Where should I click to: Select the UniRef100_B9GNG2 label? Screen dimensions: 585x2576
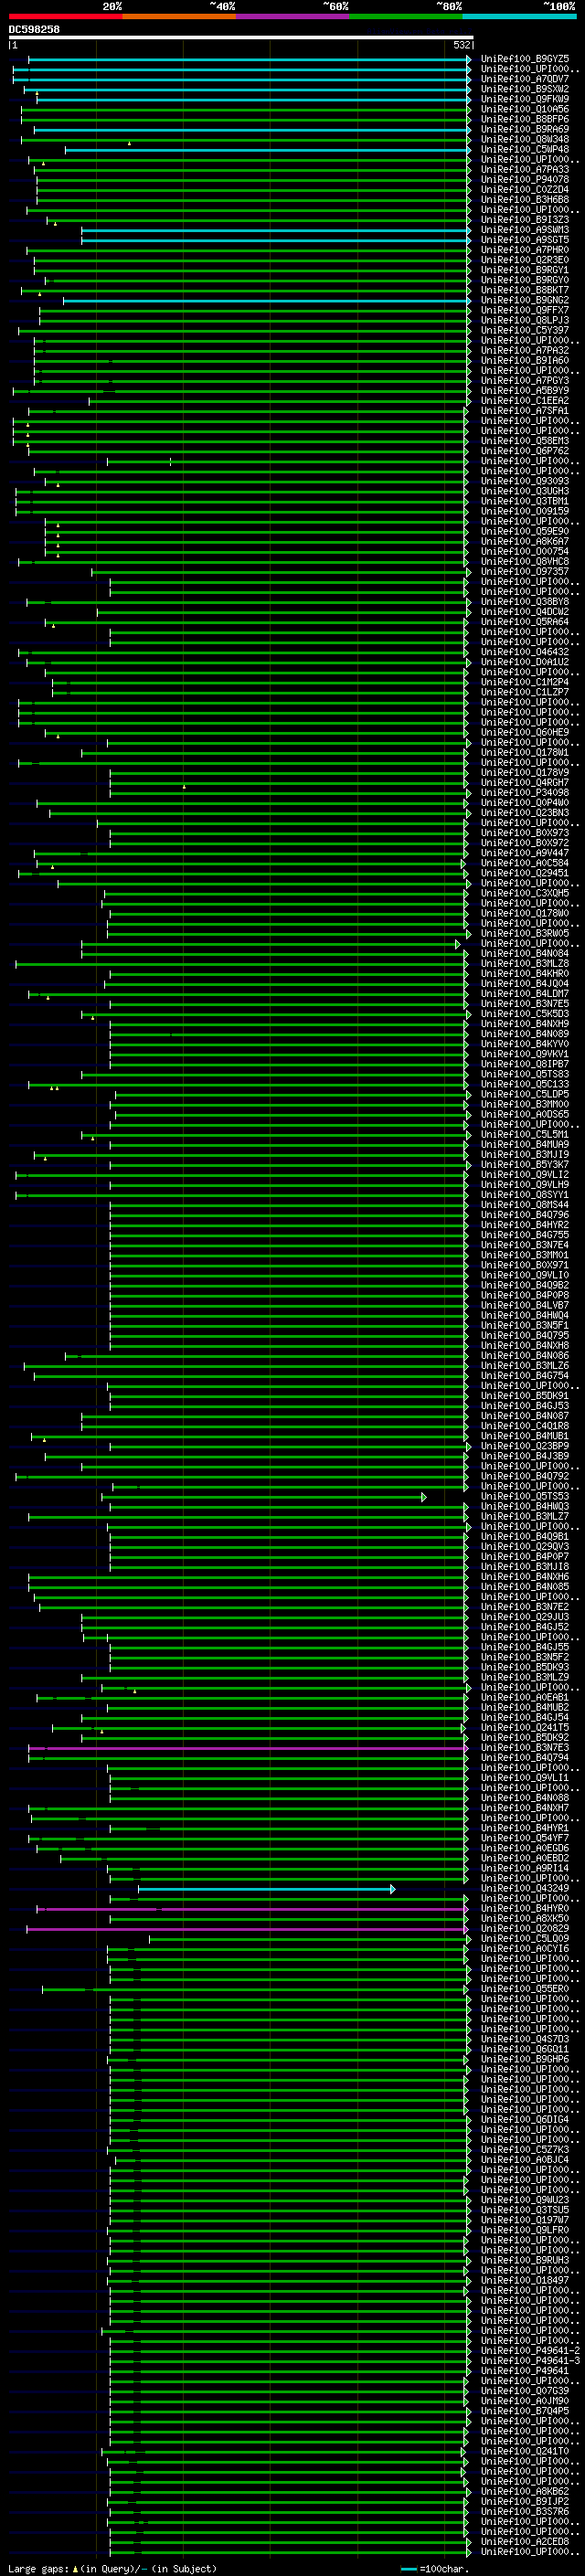pos(525,301)
